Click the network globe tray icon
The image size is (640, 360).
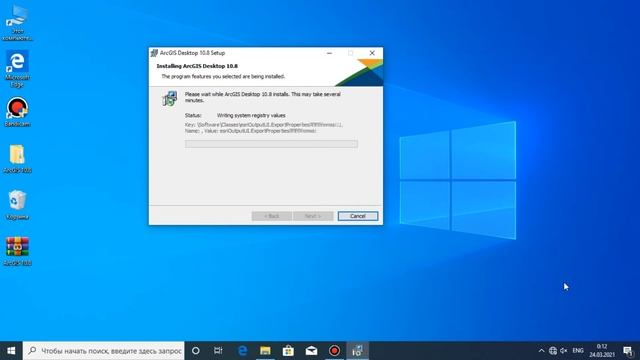coord(553,351)
